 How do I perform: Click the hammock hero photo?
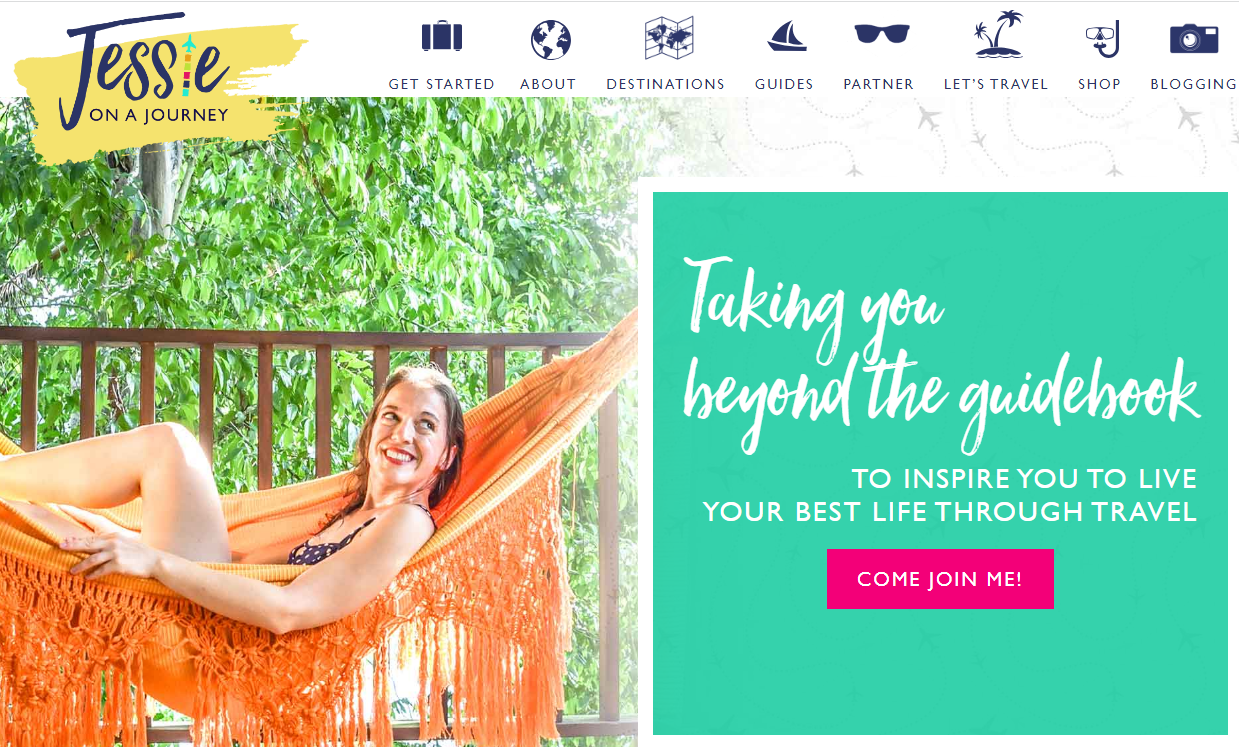tap(318, 440)
